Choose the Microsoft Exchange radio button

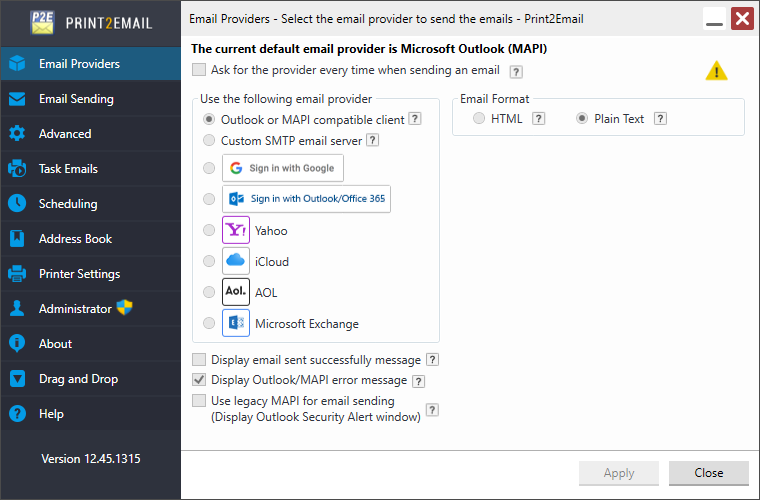[209, 323]
